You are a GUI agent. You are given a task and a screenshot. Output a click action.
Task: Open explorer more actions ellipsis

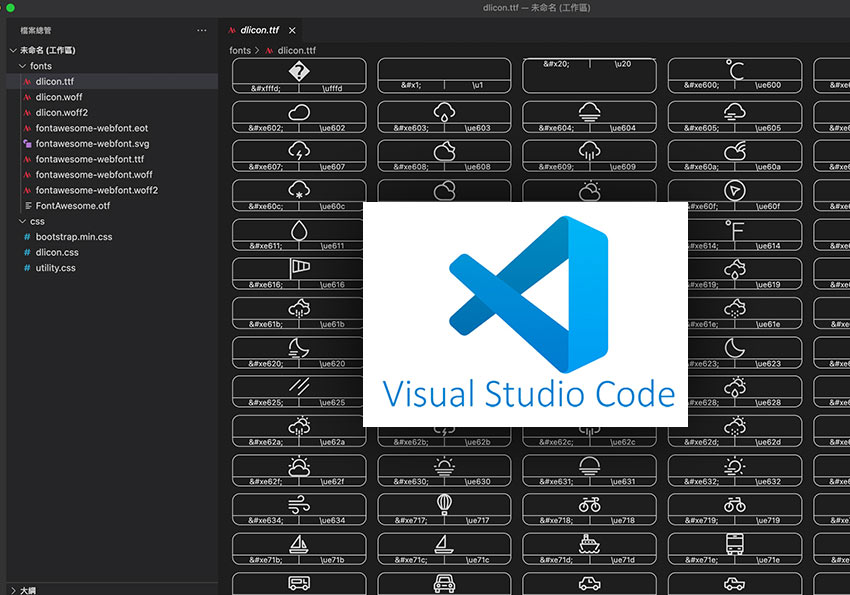(202, 30)
